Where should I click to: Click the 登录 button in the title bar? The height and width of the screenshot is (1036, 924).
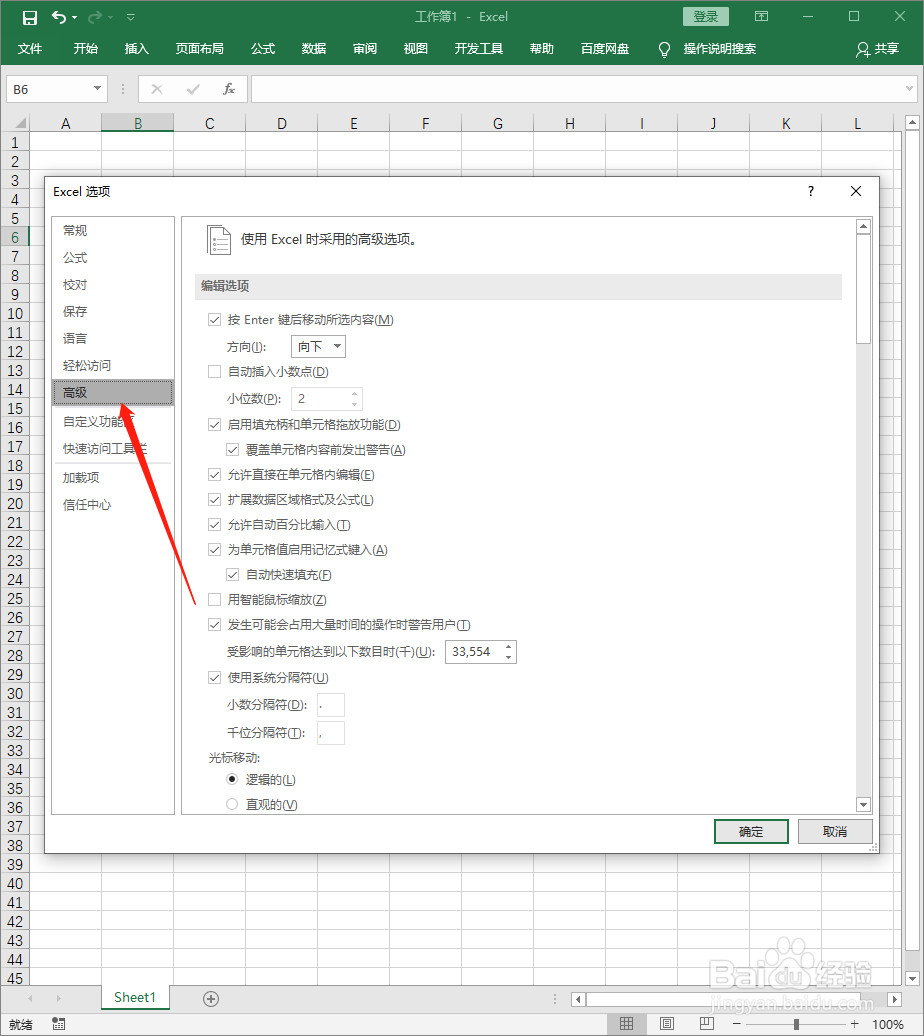coord(705,16)
